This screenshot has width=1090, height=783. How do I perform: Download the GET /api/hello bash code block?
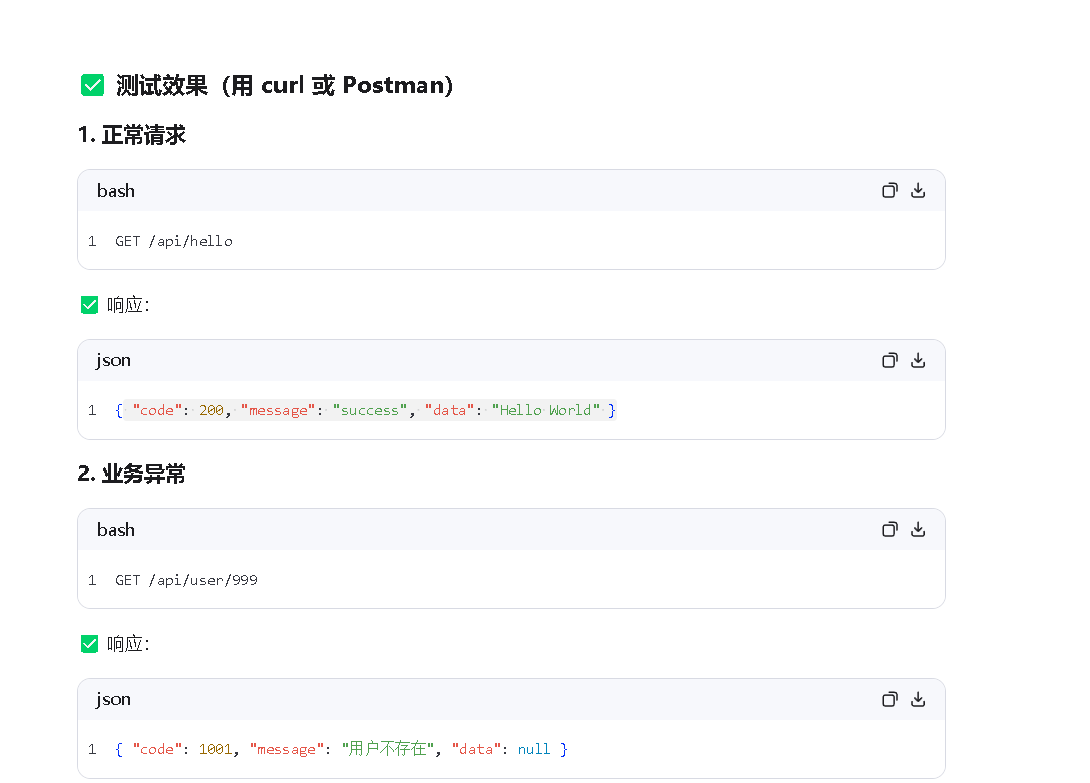pos(918,191)
